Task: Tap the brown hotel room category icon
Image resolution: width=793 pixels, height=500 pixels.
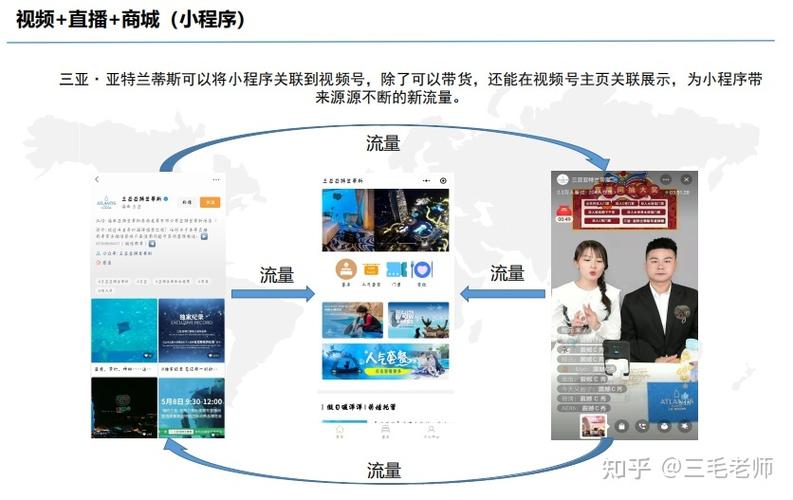Action: click(346, 269)
